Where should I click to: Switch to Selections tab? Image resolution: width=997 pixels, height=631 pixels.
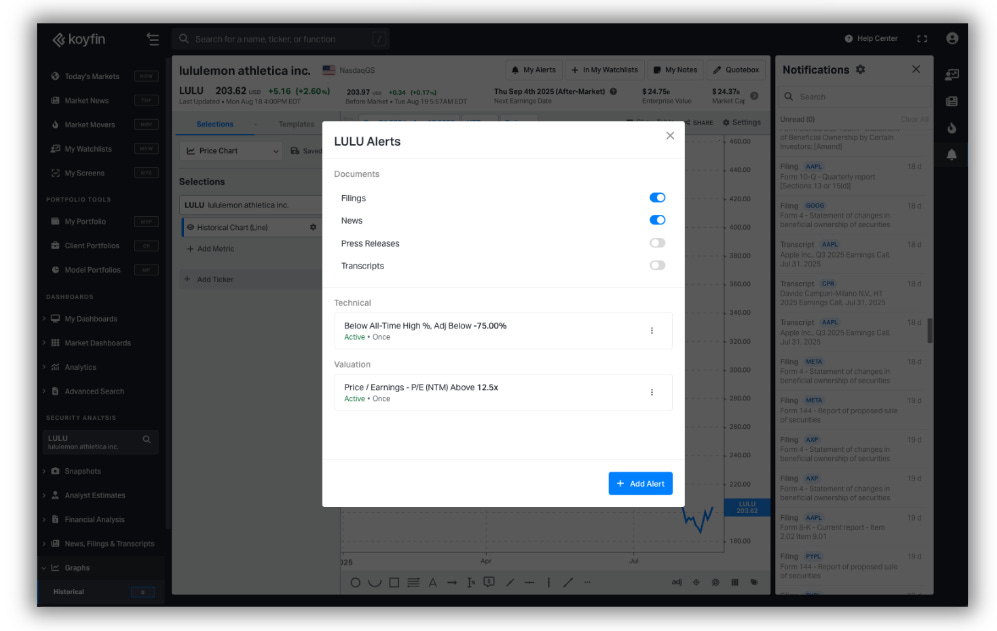coord(215,124)
